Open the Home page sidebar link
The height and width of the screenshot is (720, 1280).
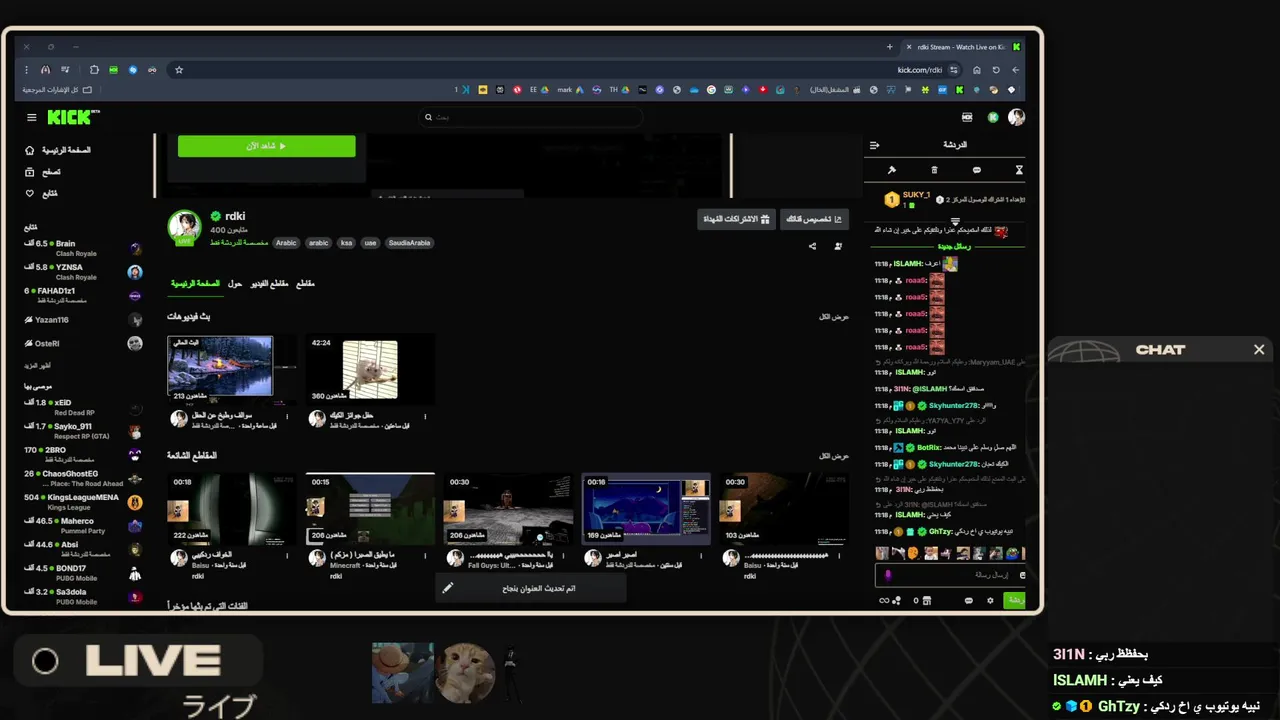click(x=59, y=150)
